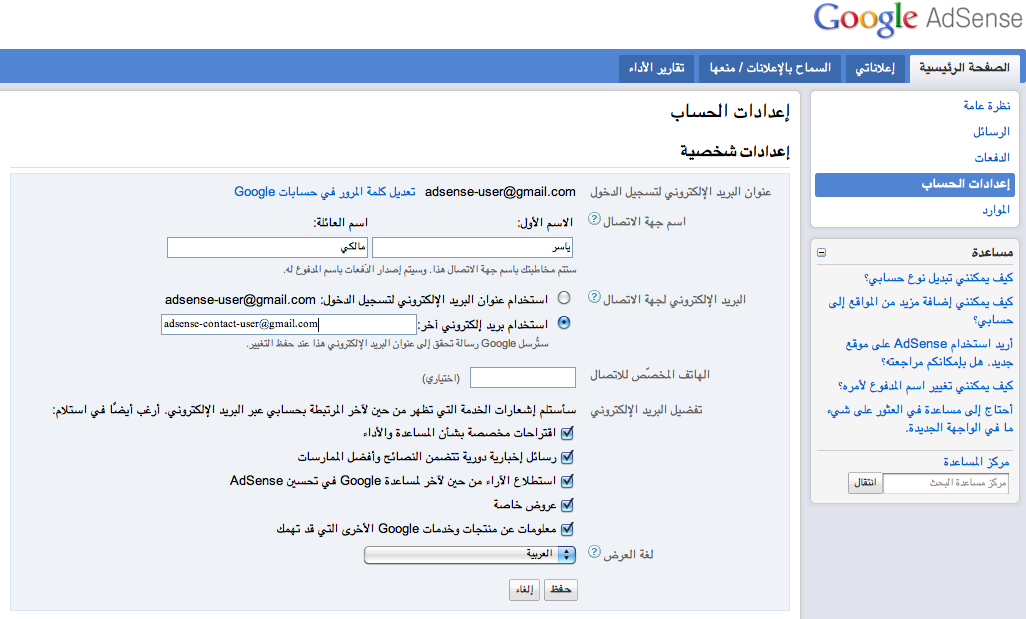Open نظرة عامة in sidebar
1026x619 pixels.
tap(986, 105)
